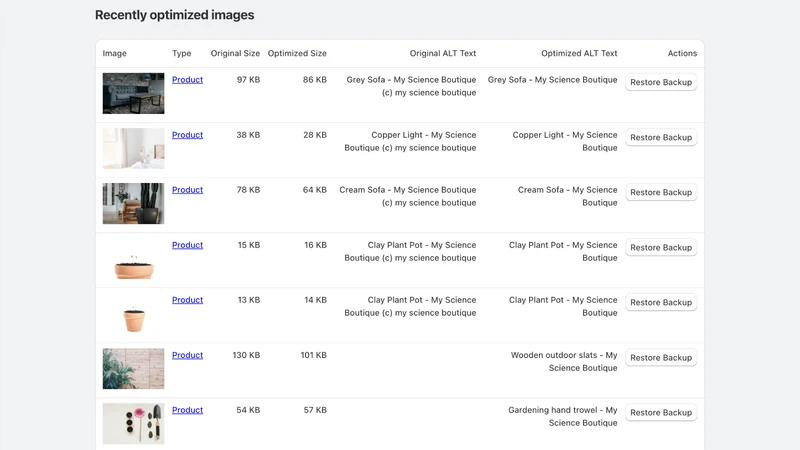Click the Optimized ALT Text column header
The width and height of the screenshot is (800, 450).
click(579, 53)
